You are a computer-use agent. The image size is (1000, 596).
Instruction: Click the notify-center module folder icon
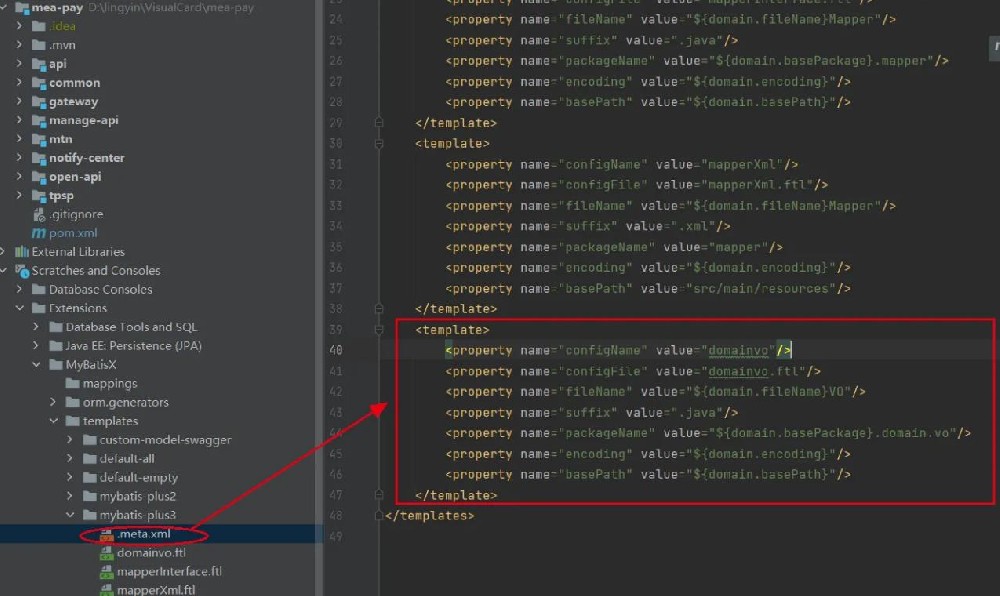pyautogui.click(x=39, y=158)
